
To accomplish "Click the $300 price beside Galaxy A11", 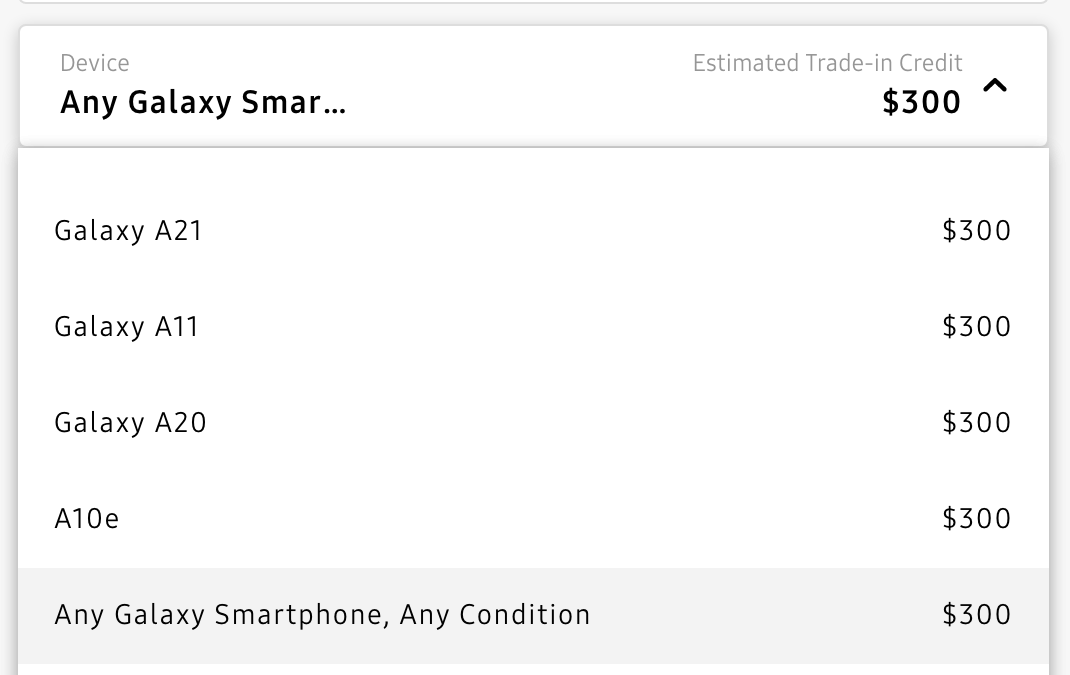I will 976,327.
